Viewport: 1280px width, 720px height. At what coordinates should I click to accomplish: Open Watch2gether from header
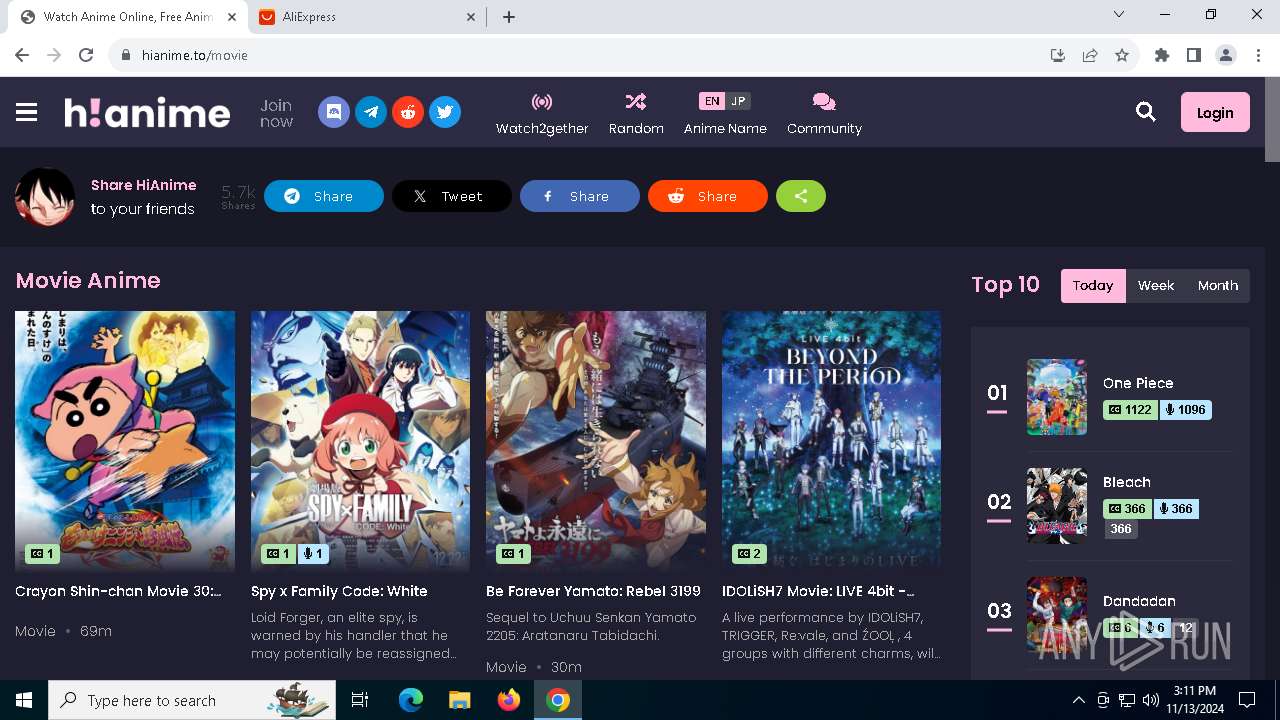[x=542, y=113]
